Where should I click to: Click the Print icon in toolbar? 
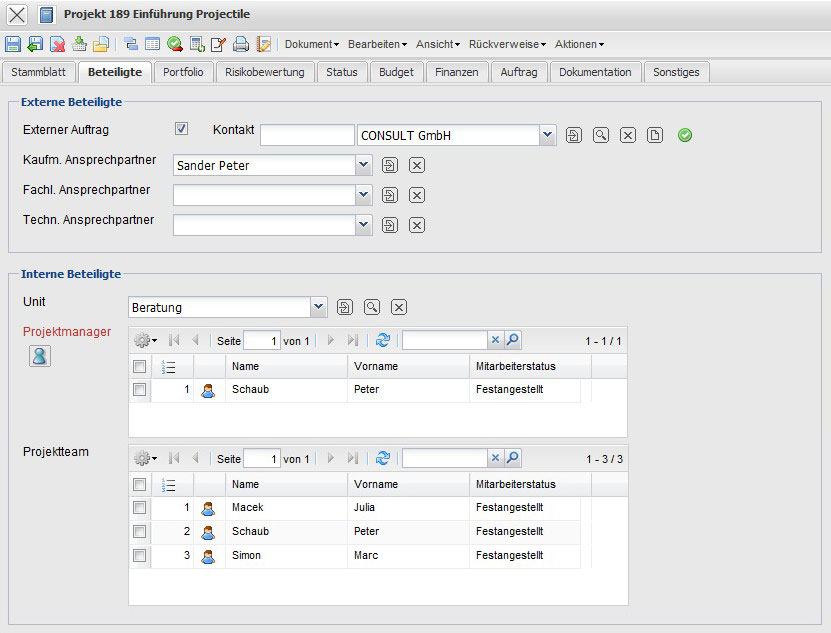240,44
